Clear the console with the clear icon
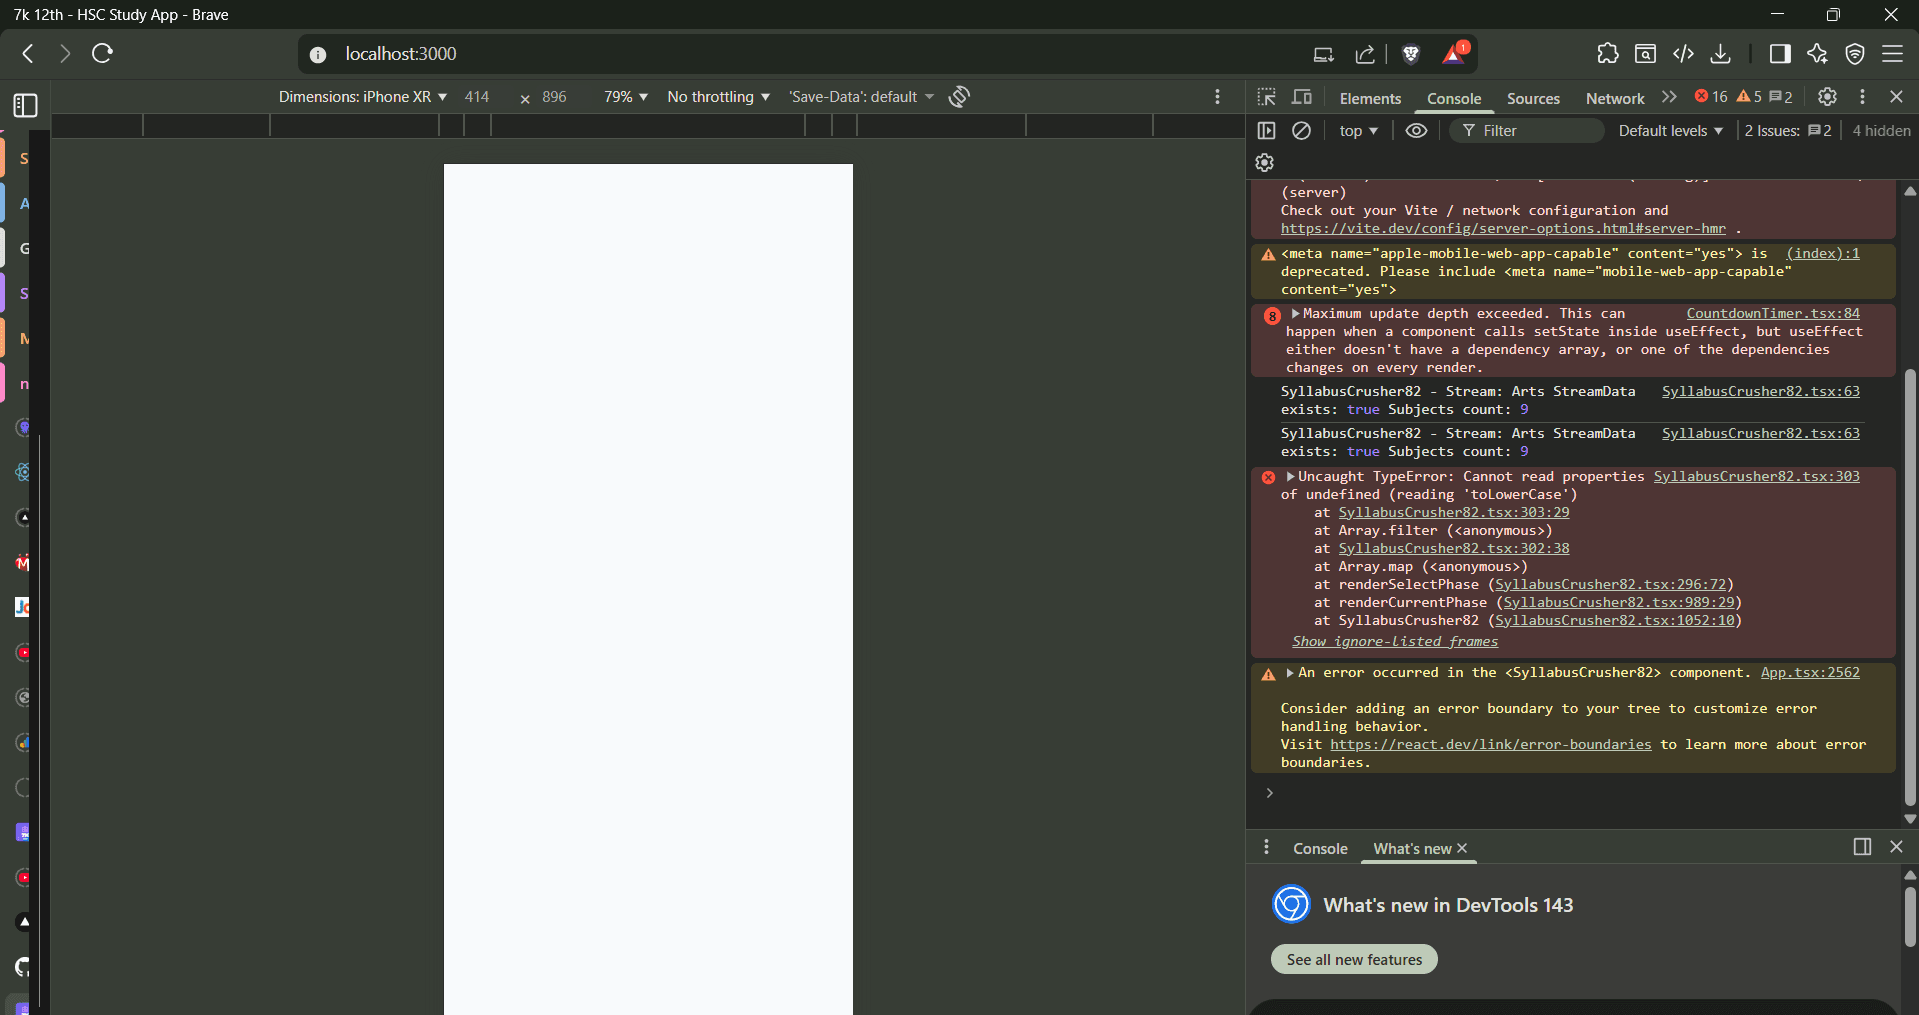 1301,131
